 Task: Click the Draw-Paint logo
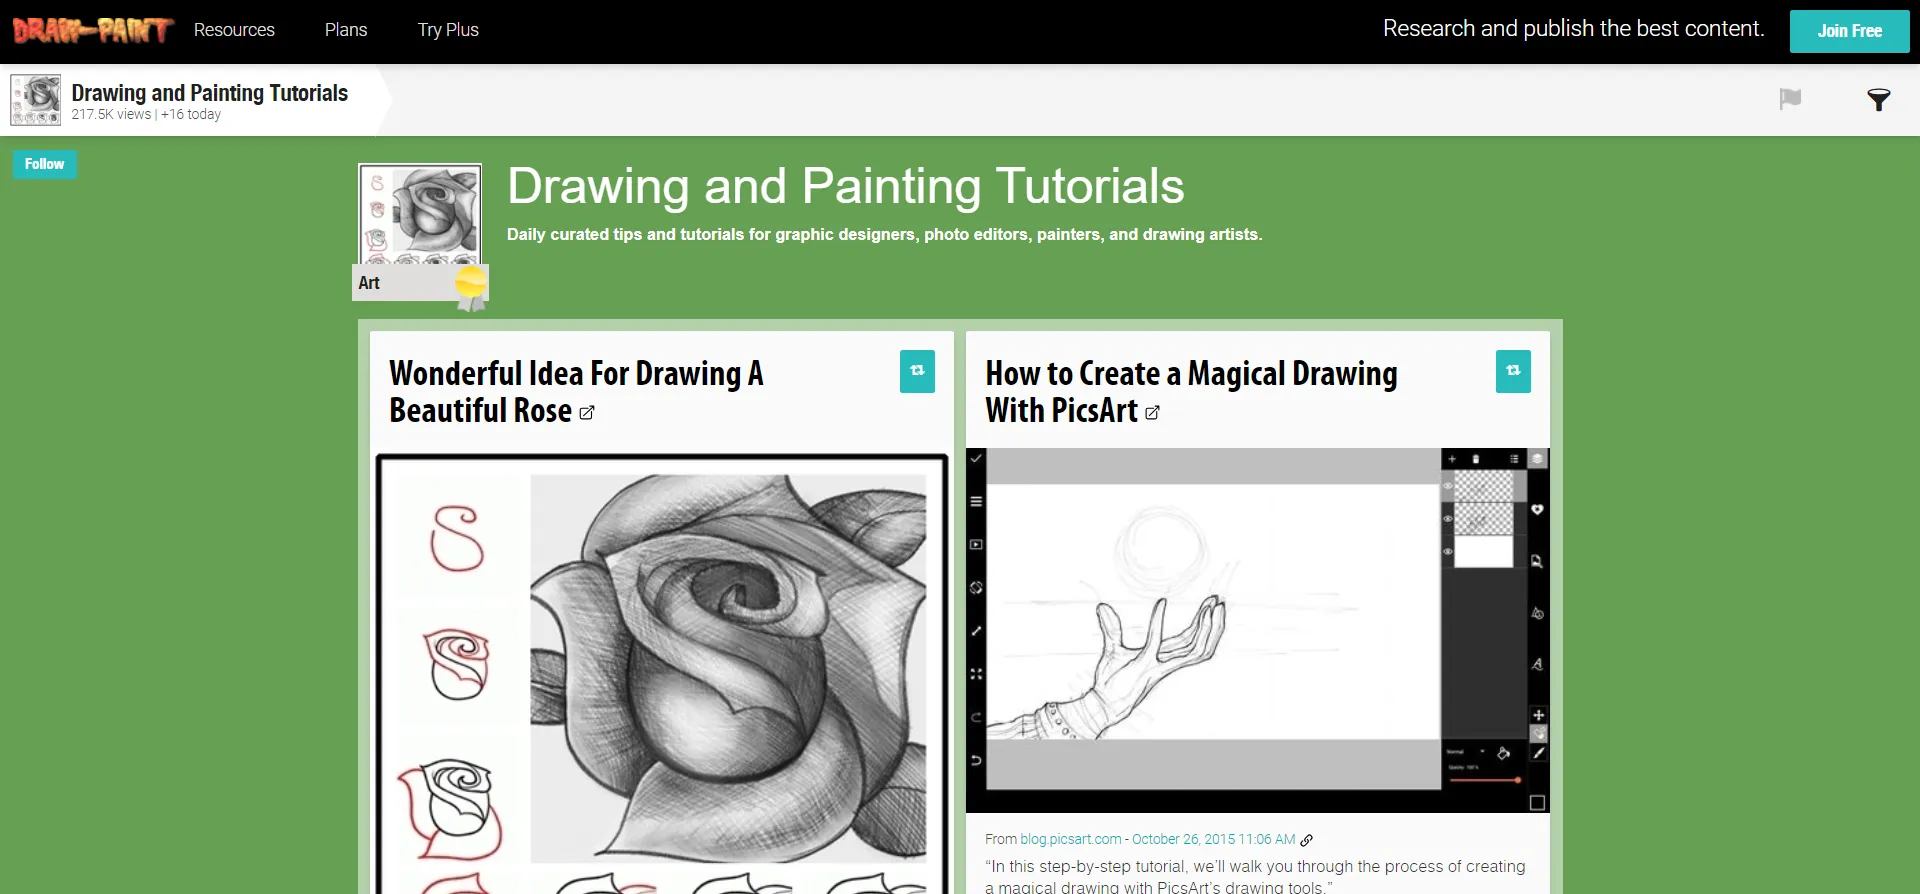[93, 30]
